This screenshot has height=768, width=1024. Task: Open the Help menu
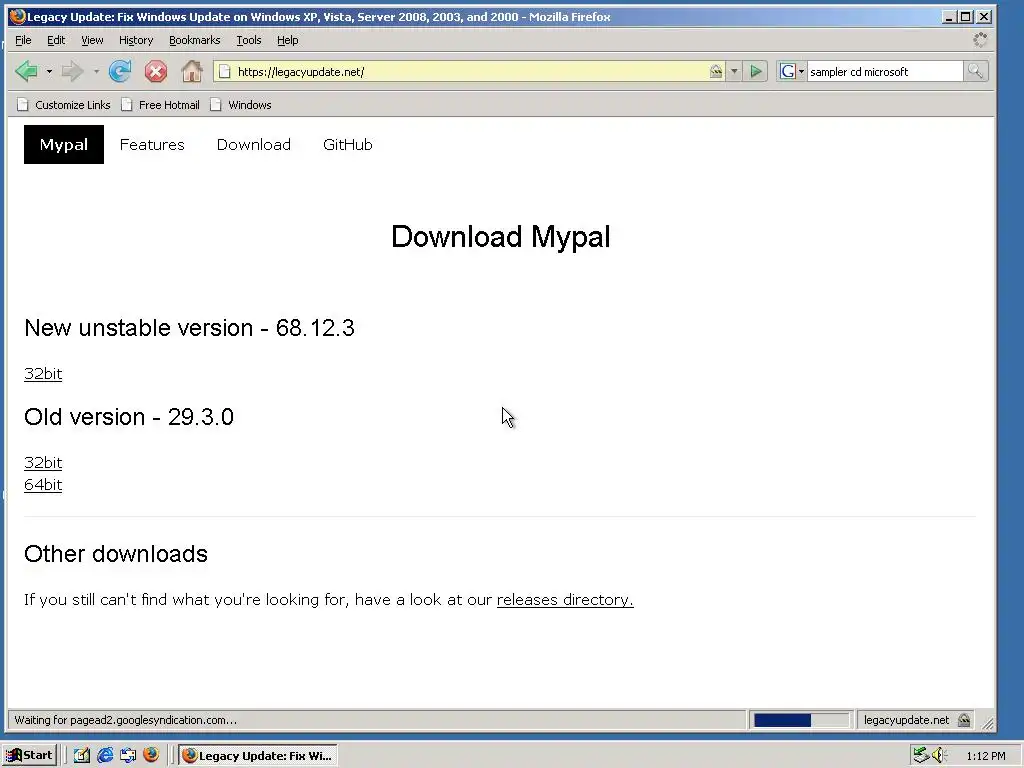[287, 40]
